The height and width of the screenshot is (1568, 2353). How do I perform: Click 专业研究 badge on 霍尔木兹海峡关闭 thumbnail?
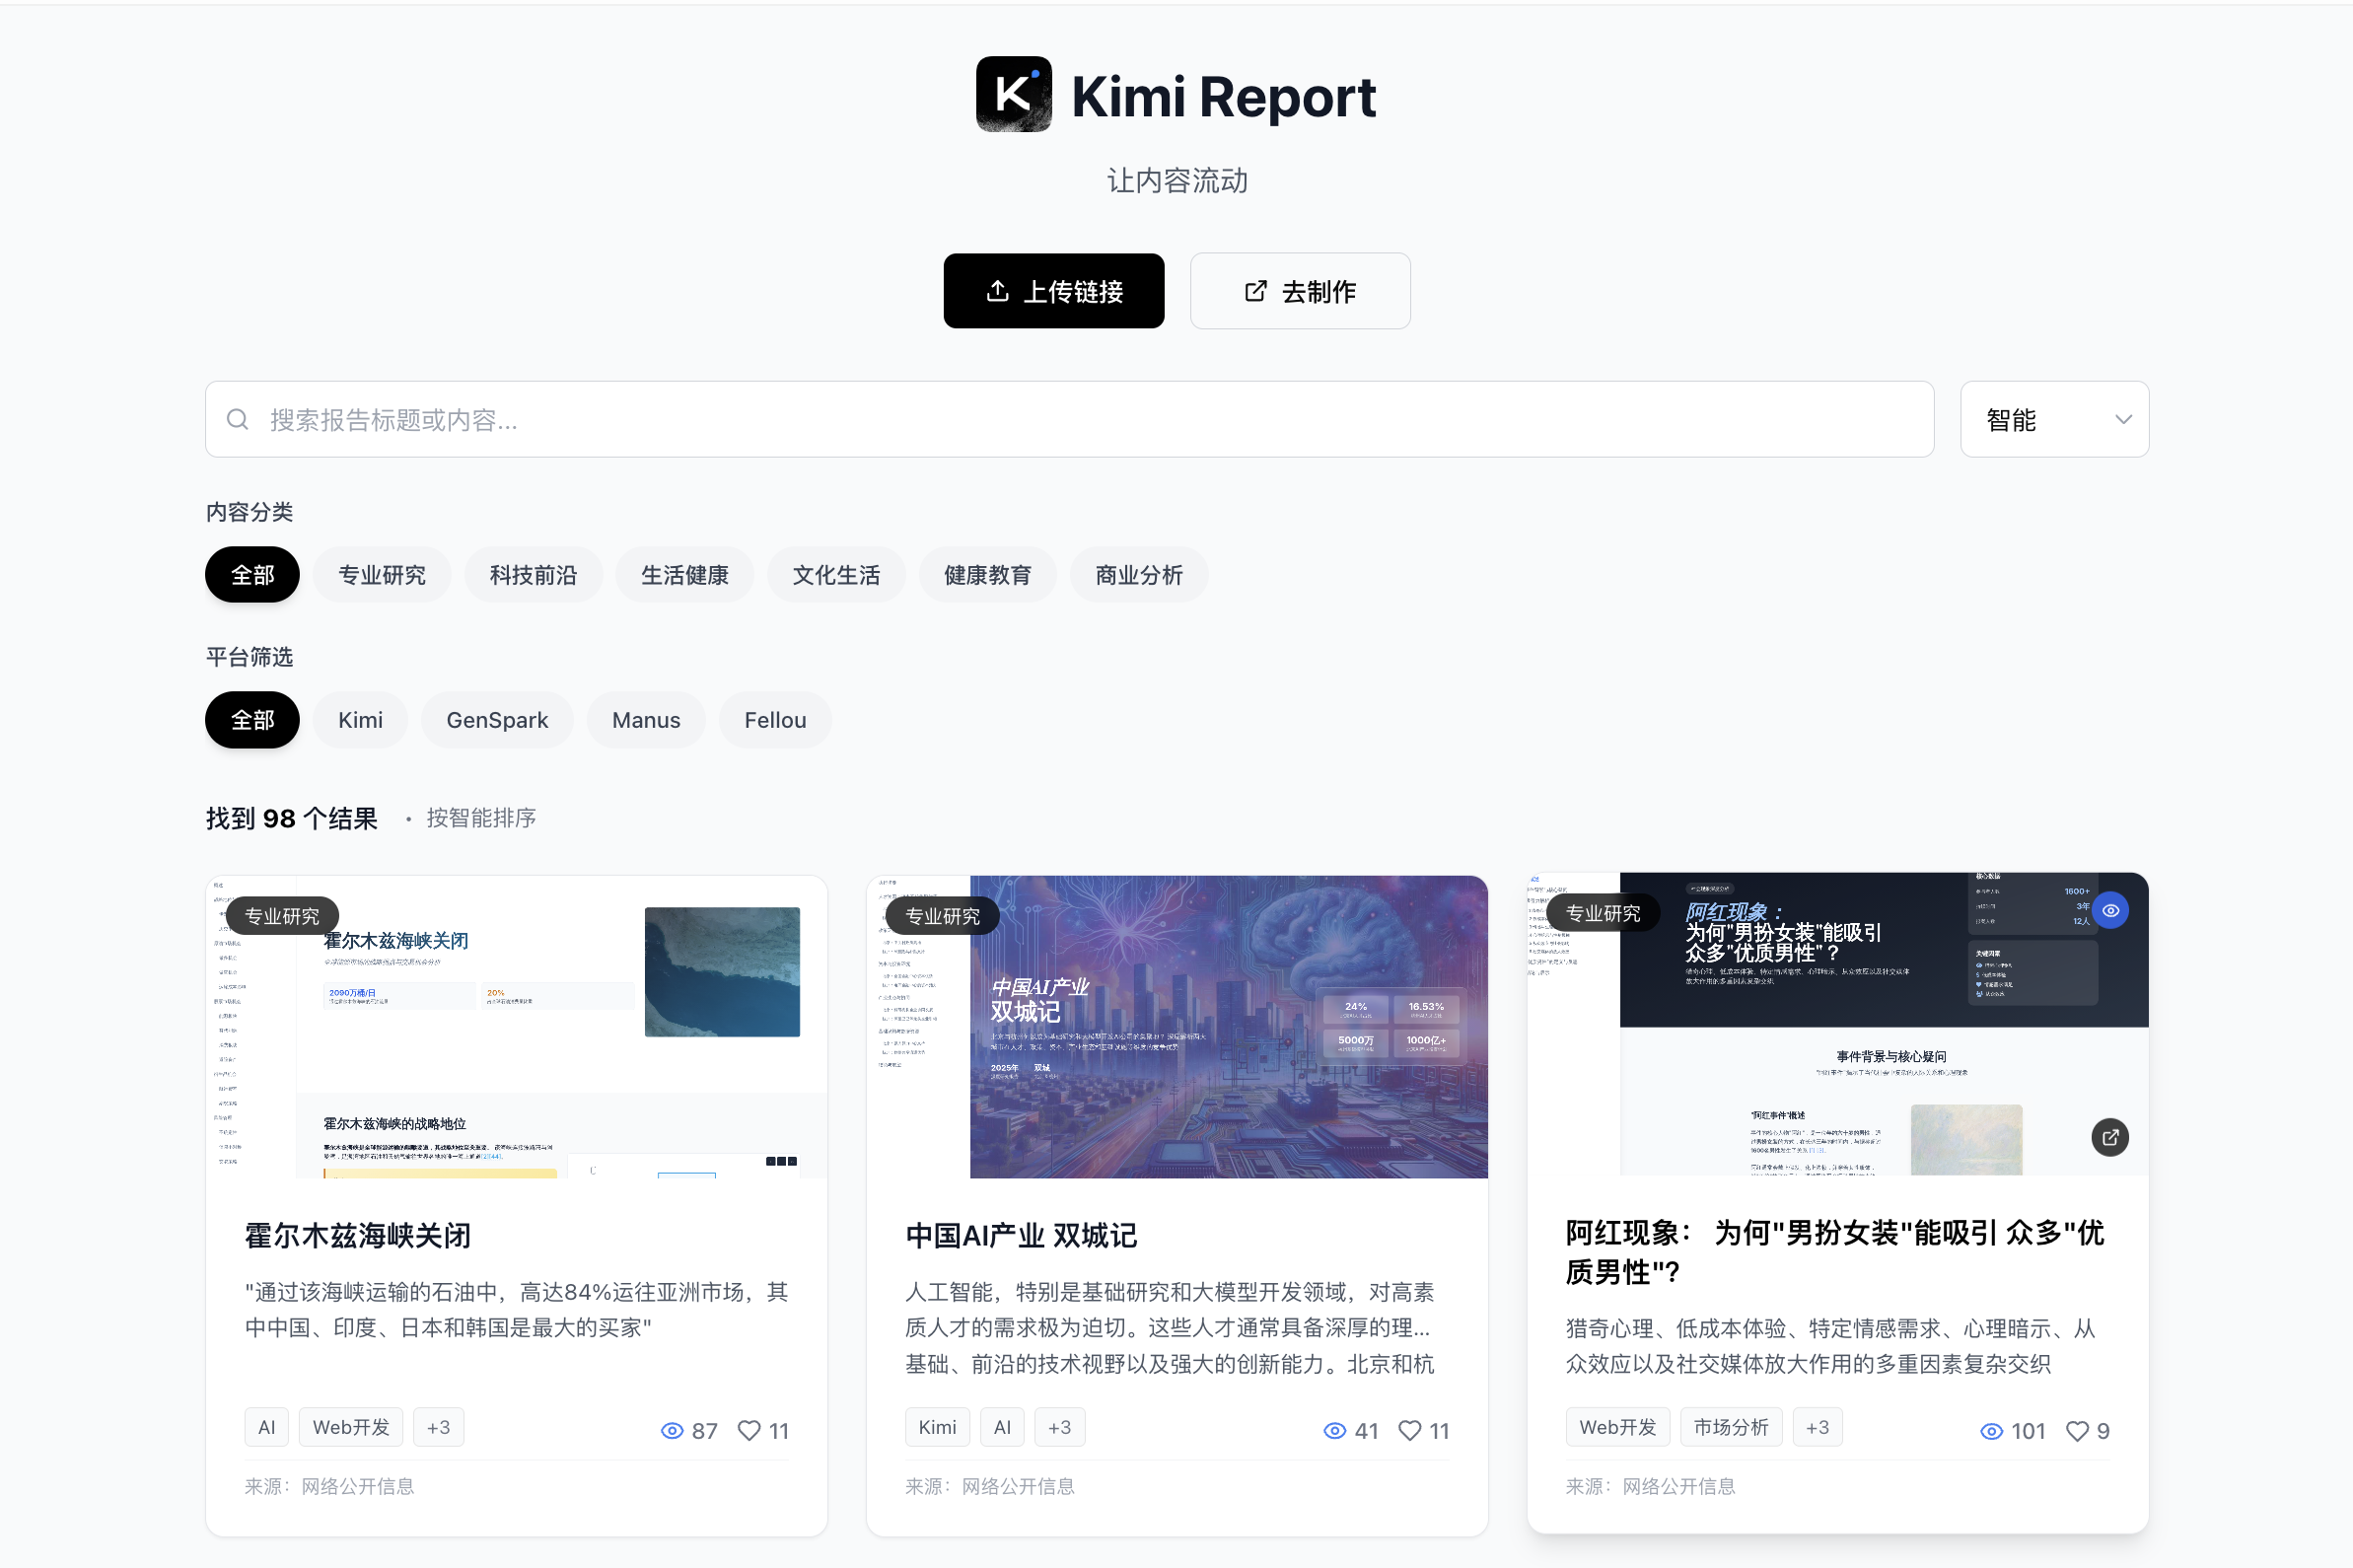[282, 916]
